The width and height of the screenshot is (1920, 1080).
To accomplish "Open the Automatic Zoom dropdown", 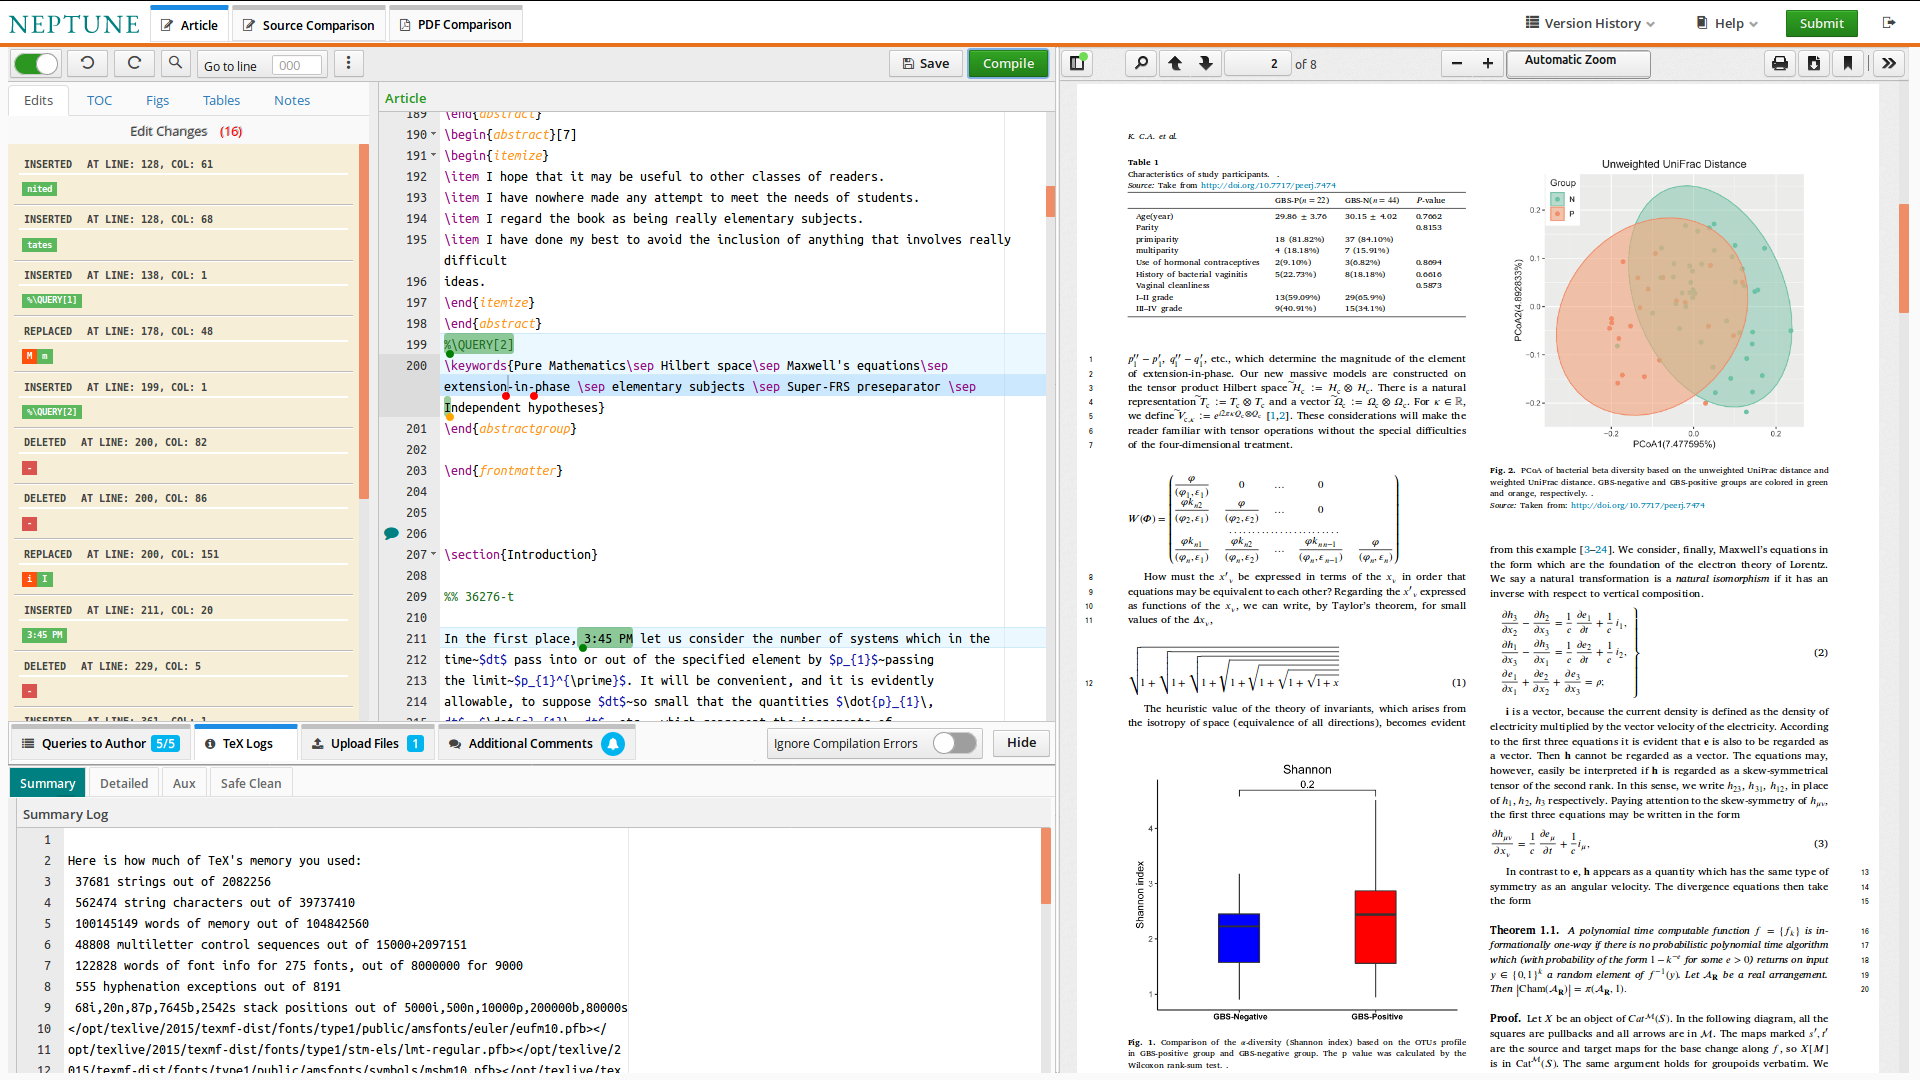I will tap(1577, 62).
